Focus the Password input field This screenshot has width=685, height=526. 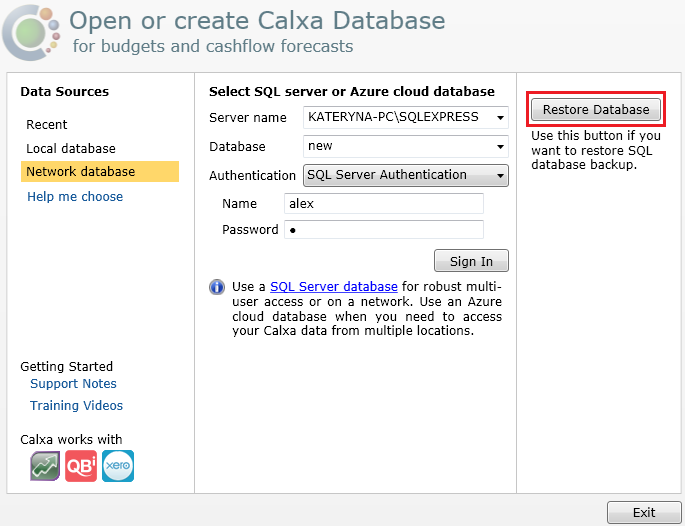pyautogui.click(x=384, y=229)
